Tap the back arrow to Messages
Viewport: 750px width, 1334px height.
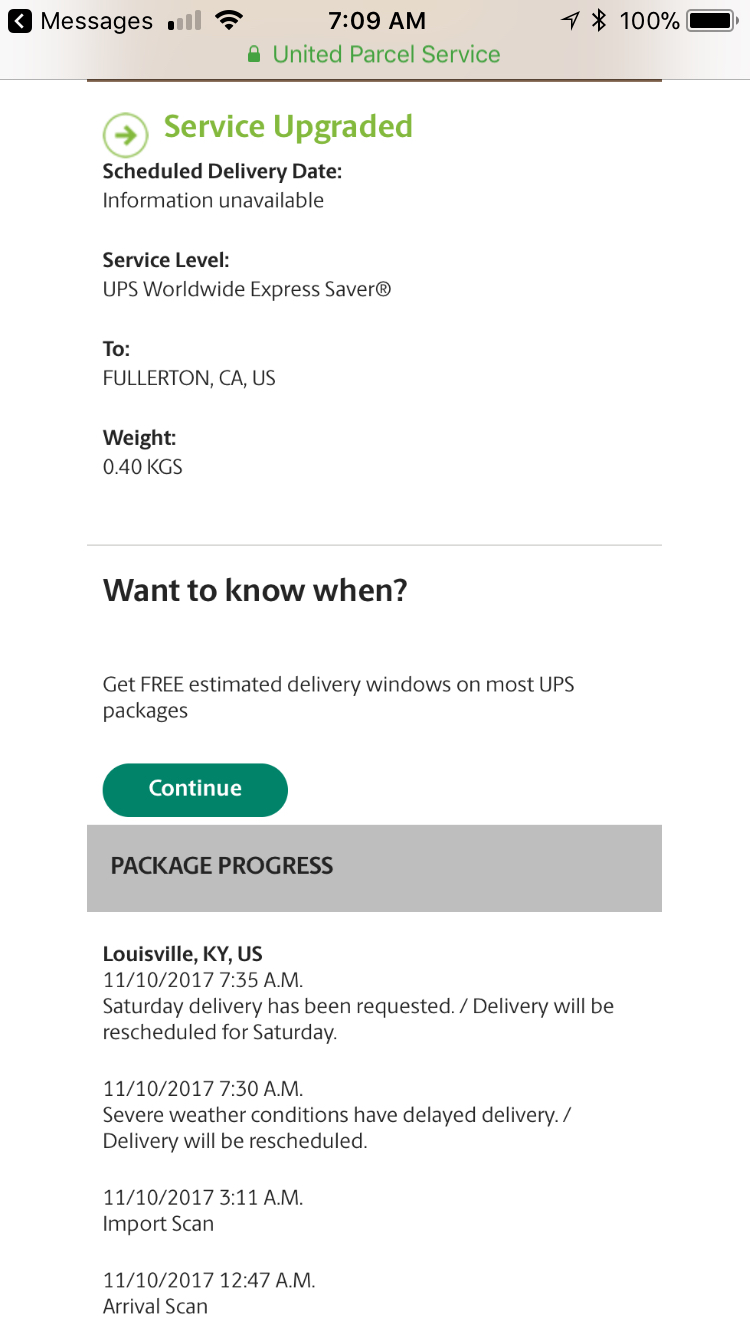(20, 20)
